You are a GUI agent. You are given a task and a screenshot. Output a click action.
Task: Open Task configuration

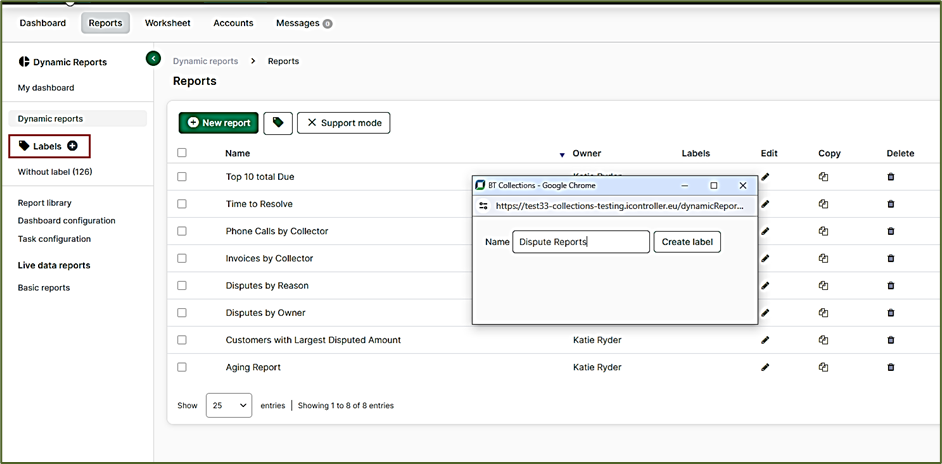54,239
